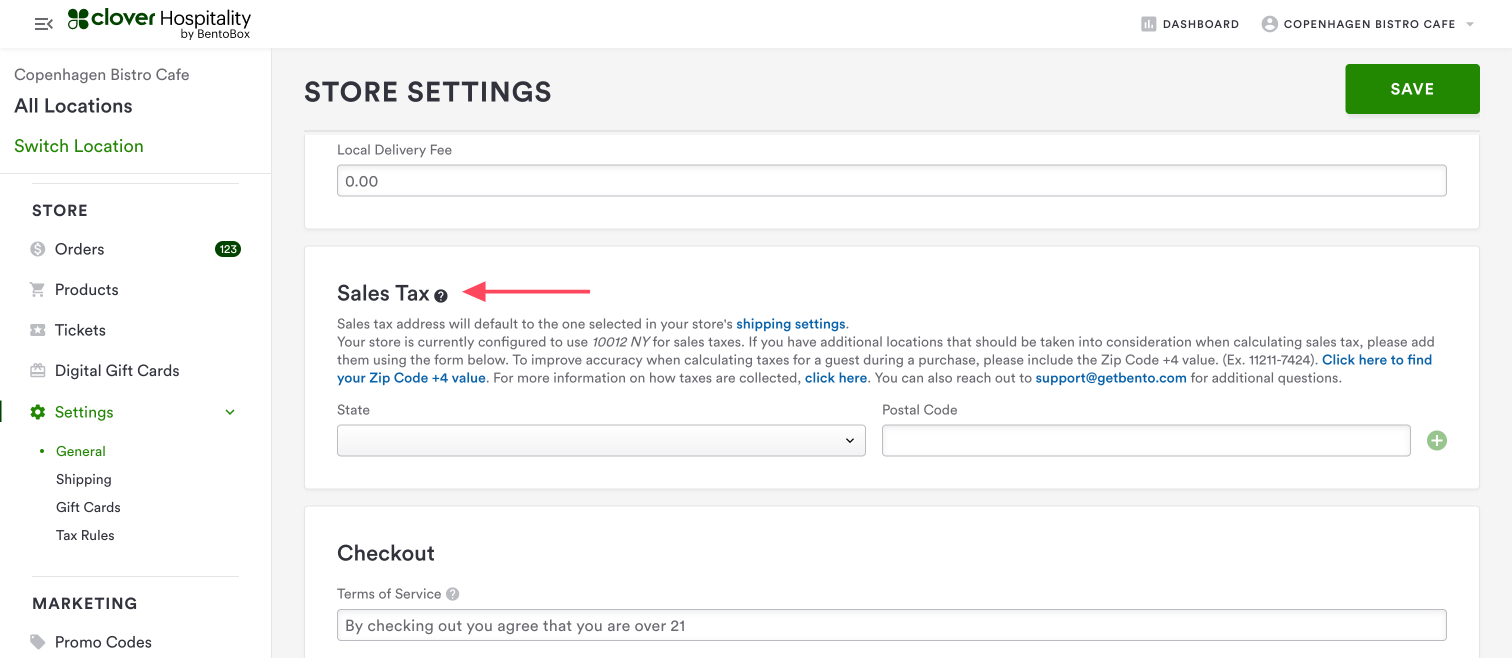
Task: Click the Digital Gift Cards icon
Action: pyautogui.click(x=38, y=371)
